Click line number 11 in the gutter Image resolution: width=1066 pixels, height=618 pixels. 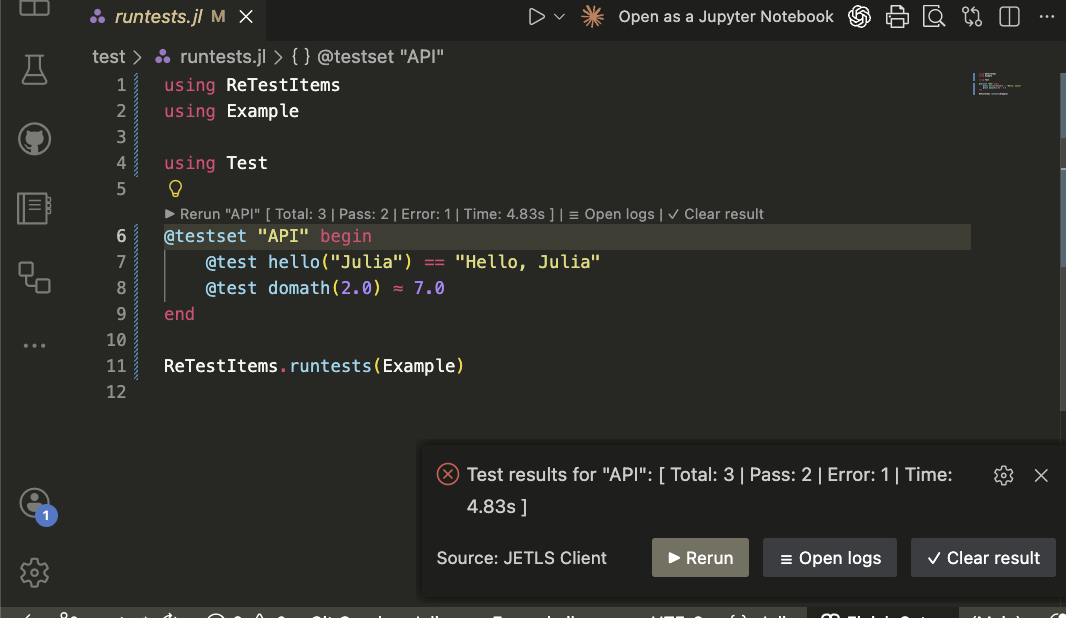[x=116, y=366]
